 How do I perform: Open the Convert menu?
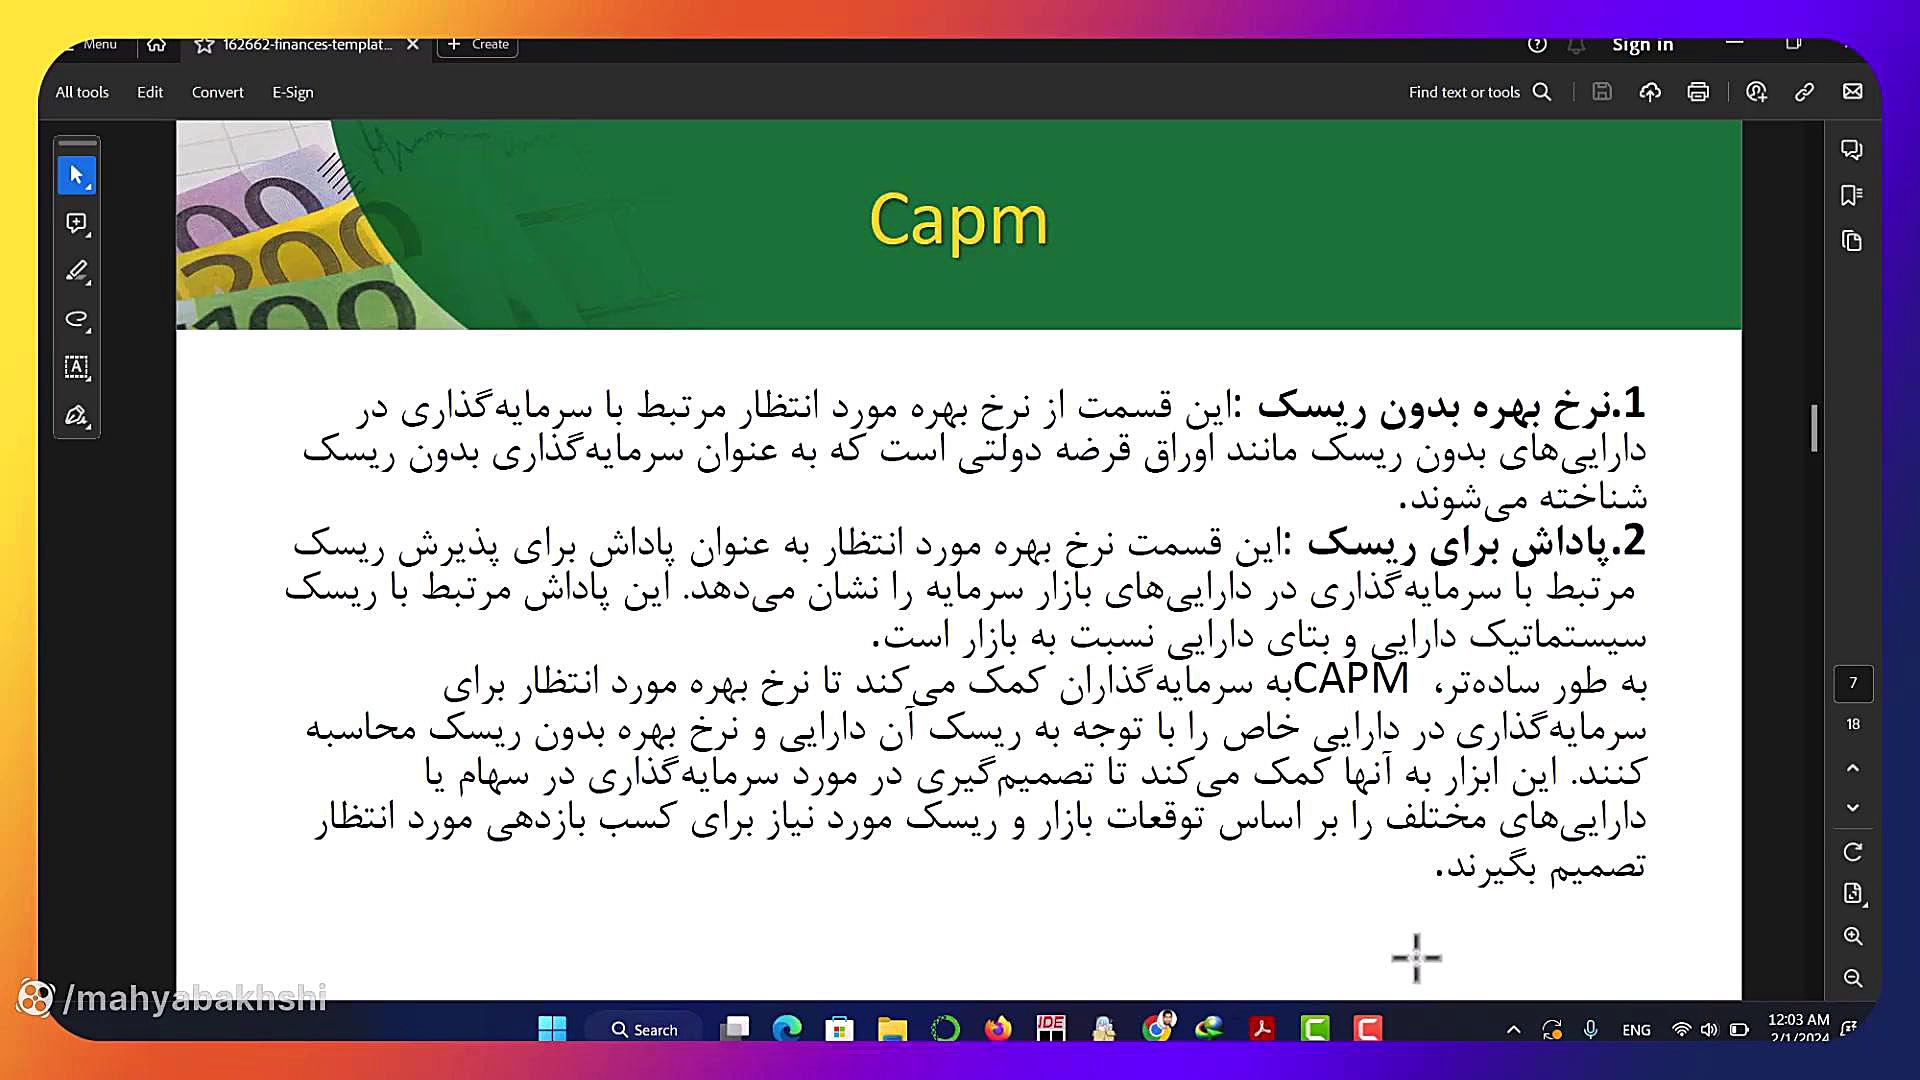click(217, 92)
